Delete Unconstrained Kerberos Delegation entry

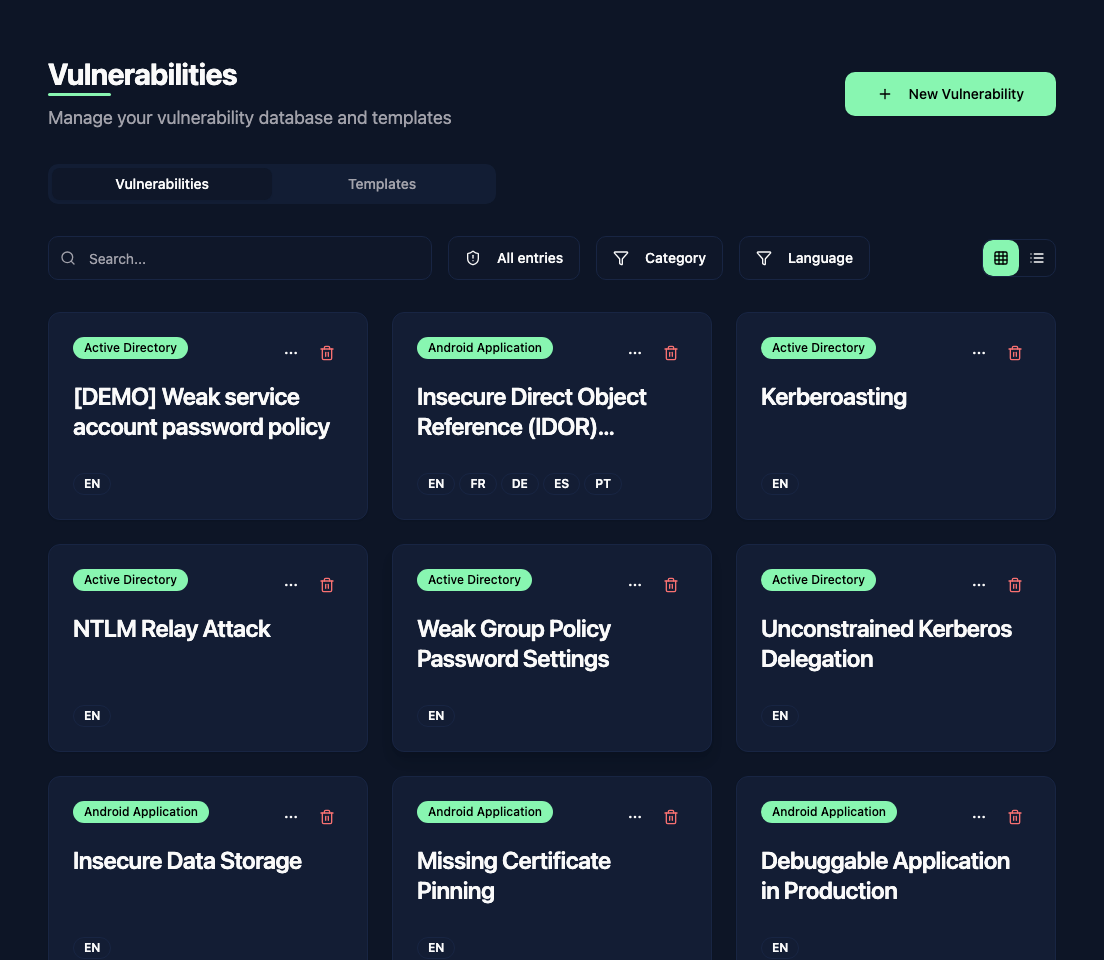click(1015, 585)
